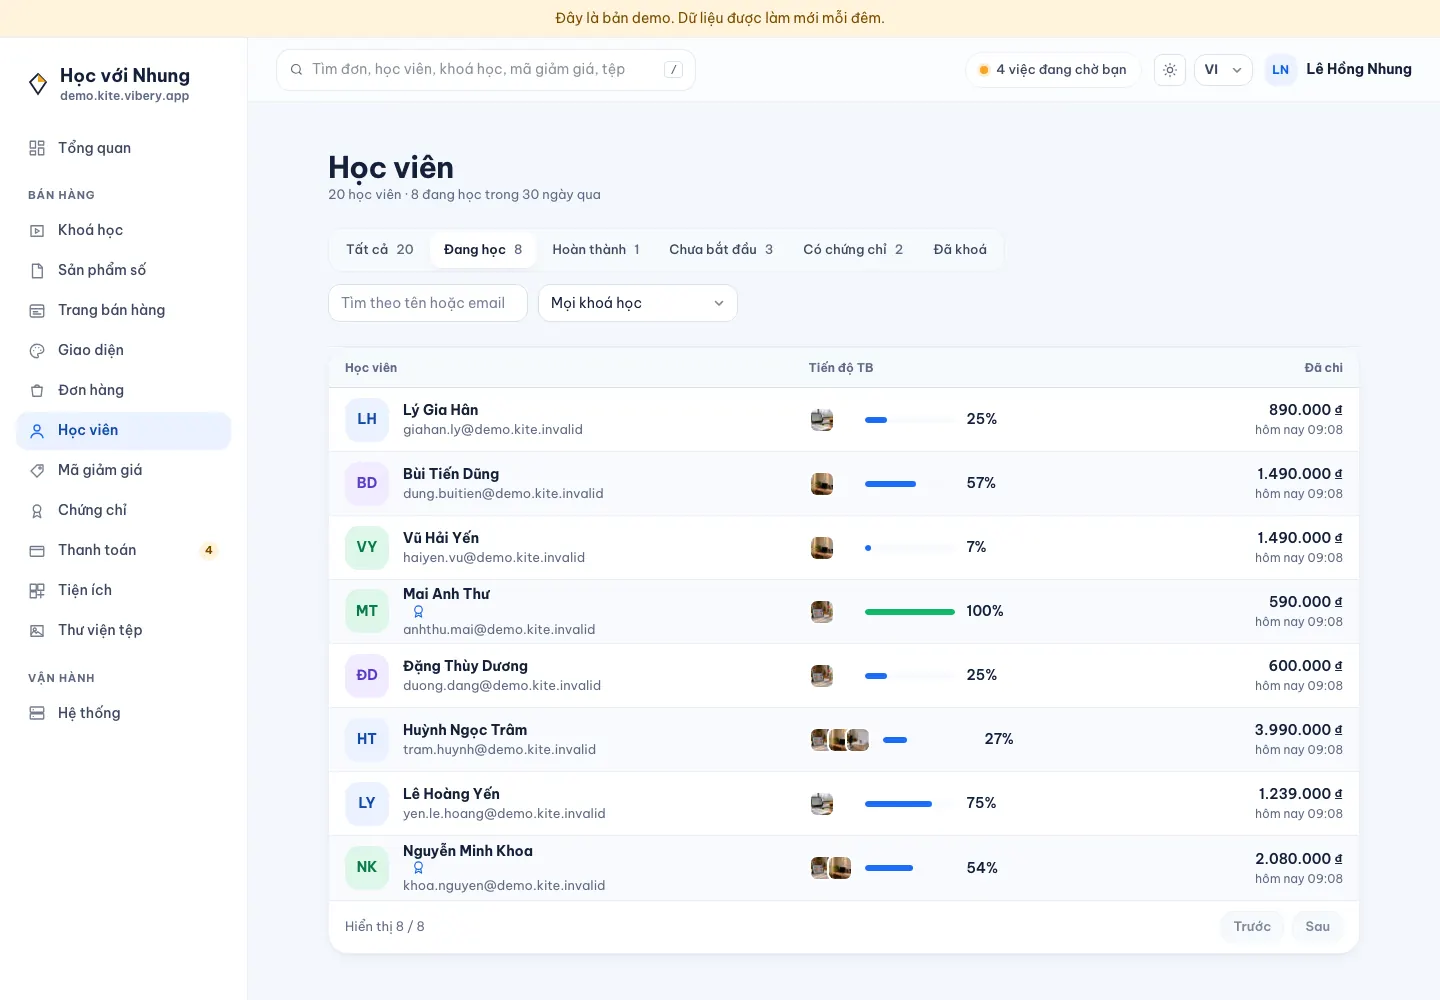Select the Đã khoá tab
Image resolution: width=1440 pixels, height=1000 pixels.
(x=960, y=249)
